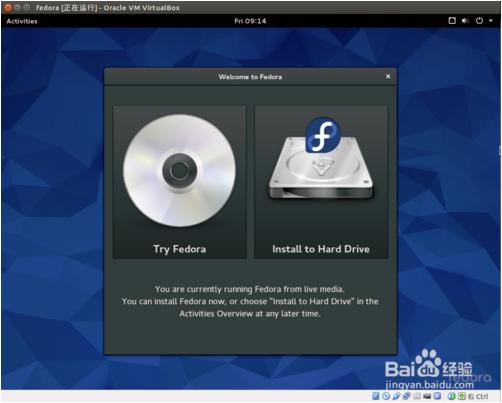502x403 pixels.
Task: Click the VirtualBox network adapter status icon
Action: coord(407,396)
